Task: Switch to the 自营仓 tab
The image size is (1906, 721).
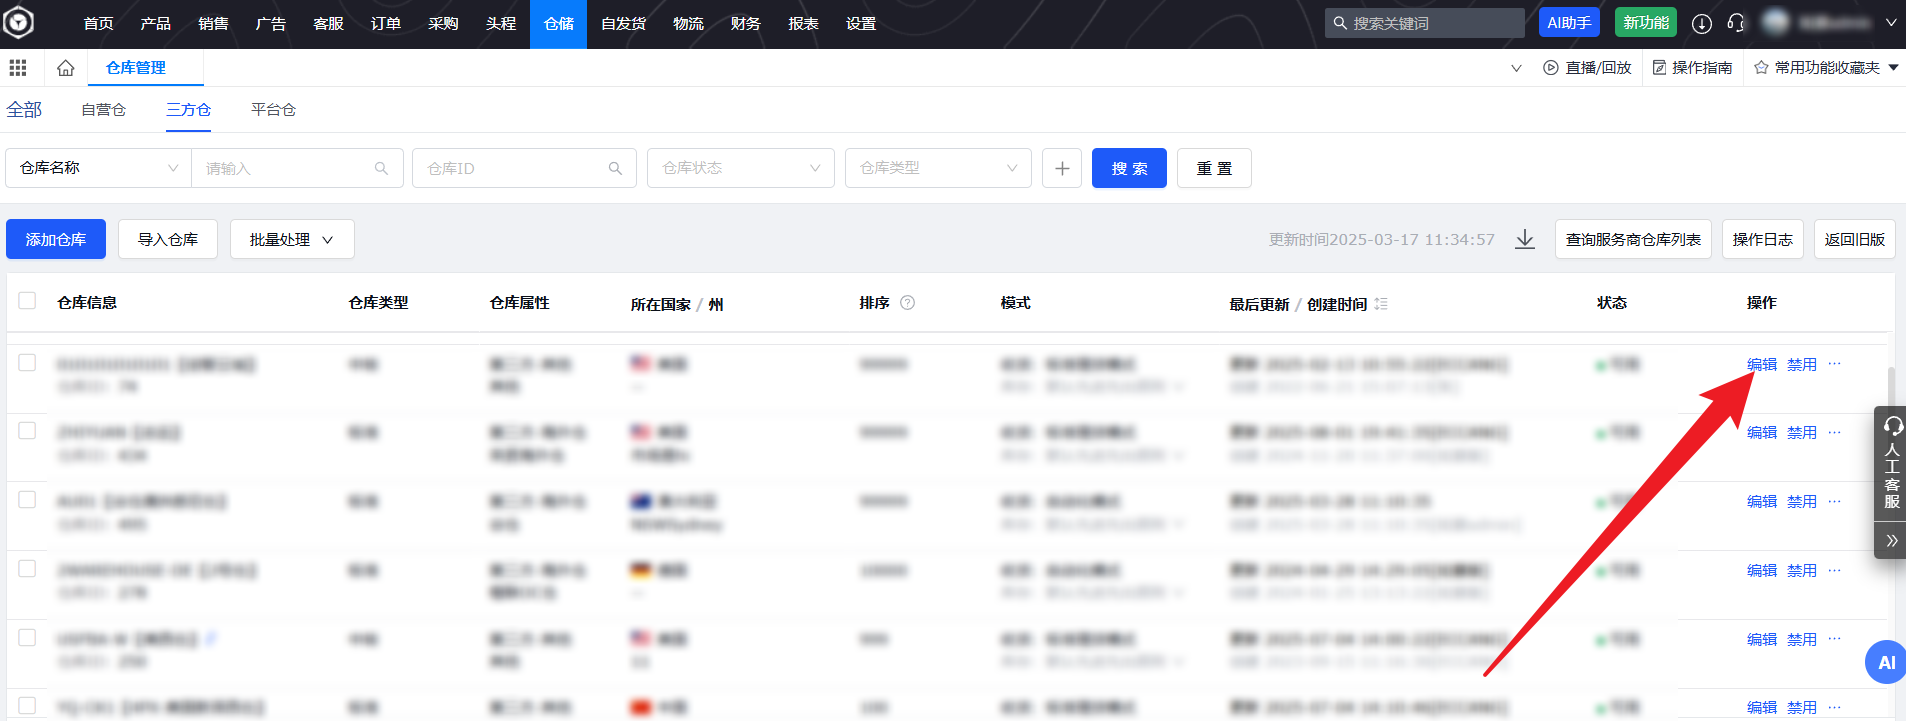Action: pyautogui.click(x=103, y=110)
